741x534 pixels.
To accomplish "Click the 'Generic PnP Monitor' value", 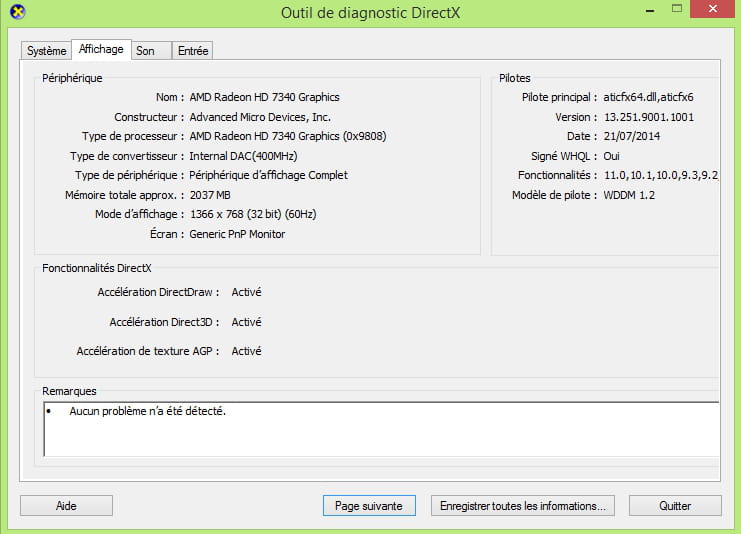I will (237, 234).
